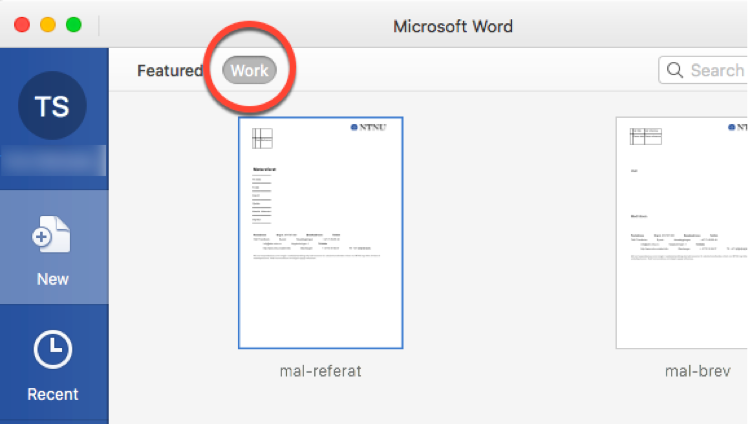The width and height of the screenshot is (750, 424).
Task: Open the New document section
Action: pyautogui.click(x=54, y=247)
